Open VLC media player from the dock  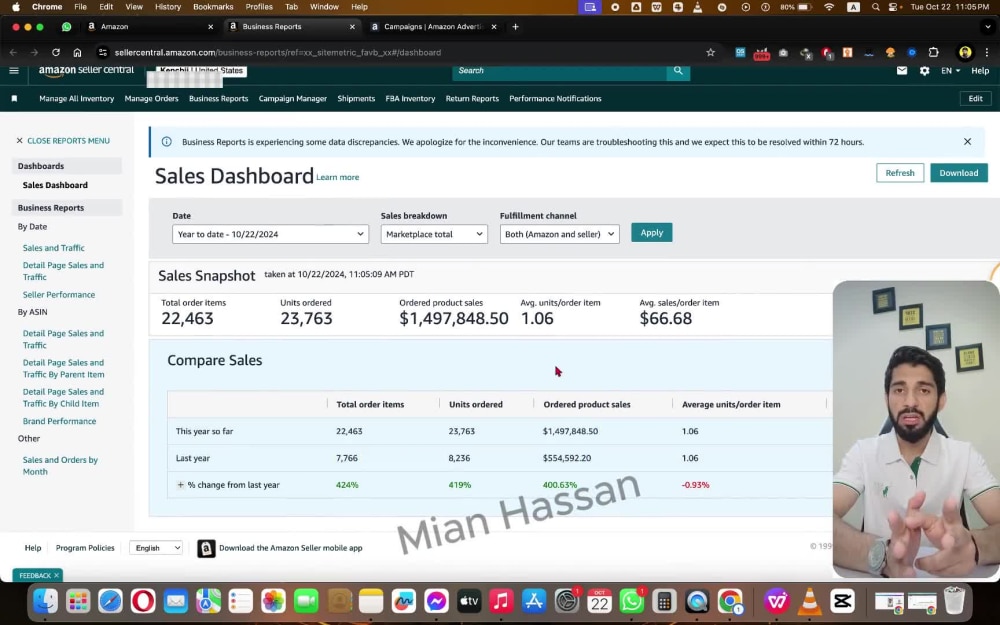click(x=810, y=601)
